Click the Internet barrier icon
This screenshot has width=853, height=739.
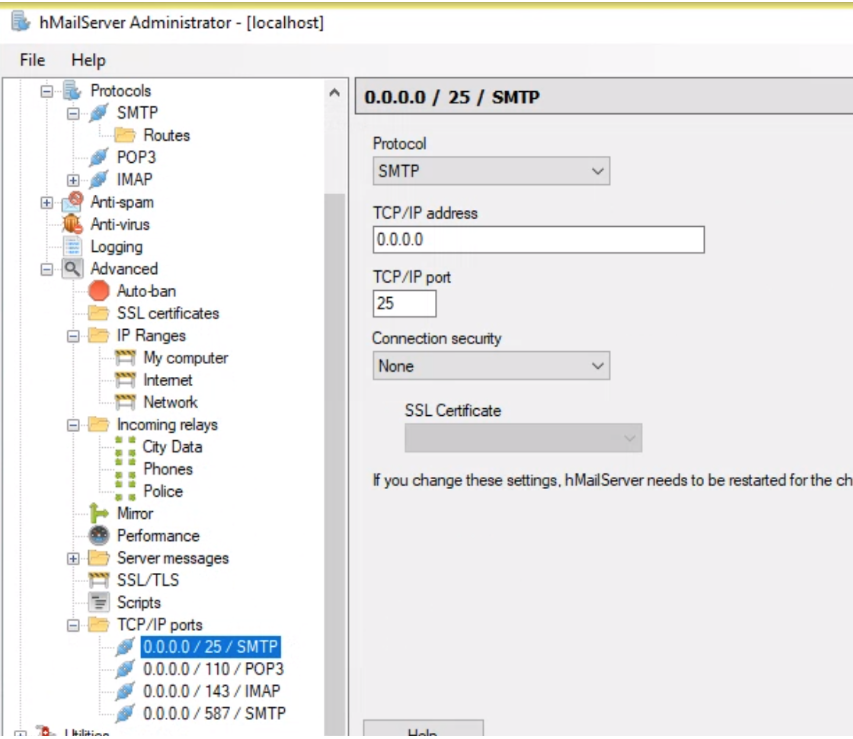pyautogui.click(x=125, y=380)
